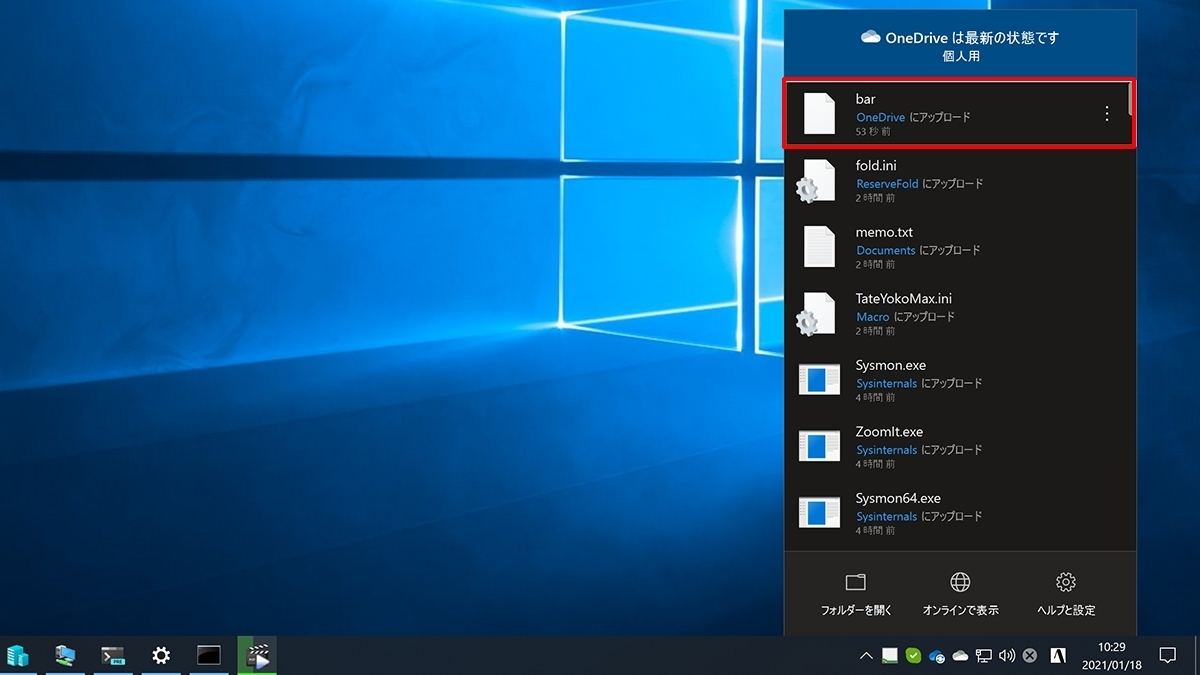Click the Sysmon64.exe application icon
This screenshot has height=675, width=1200.
coord(819,513)
